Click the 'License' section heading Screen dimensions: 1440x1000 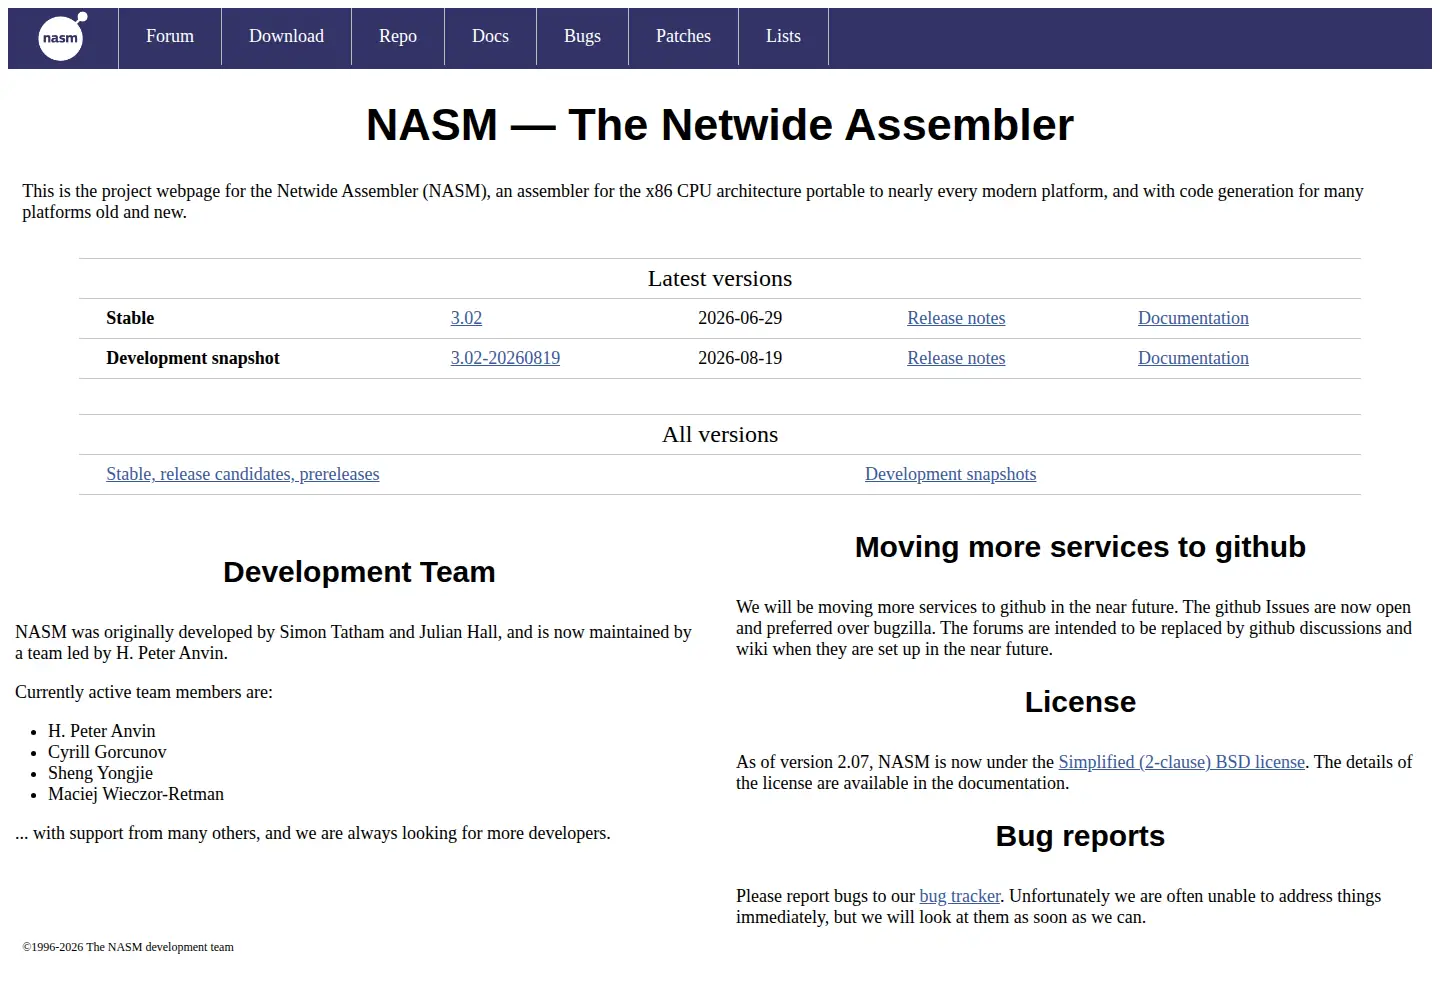[x=1080, y=702]
